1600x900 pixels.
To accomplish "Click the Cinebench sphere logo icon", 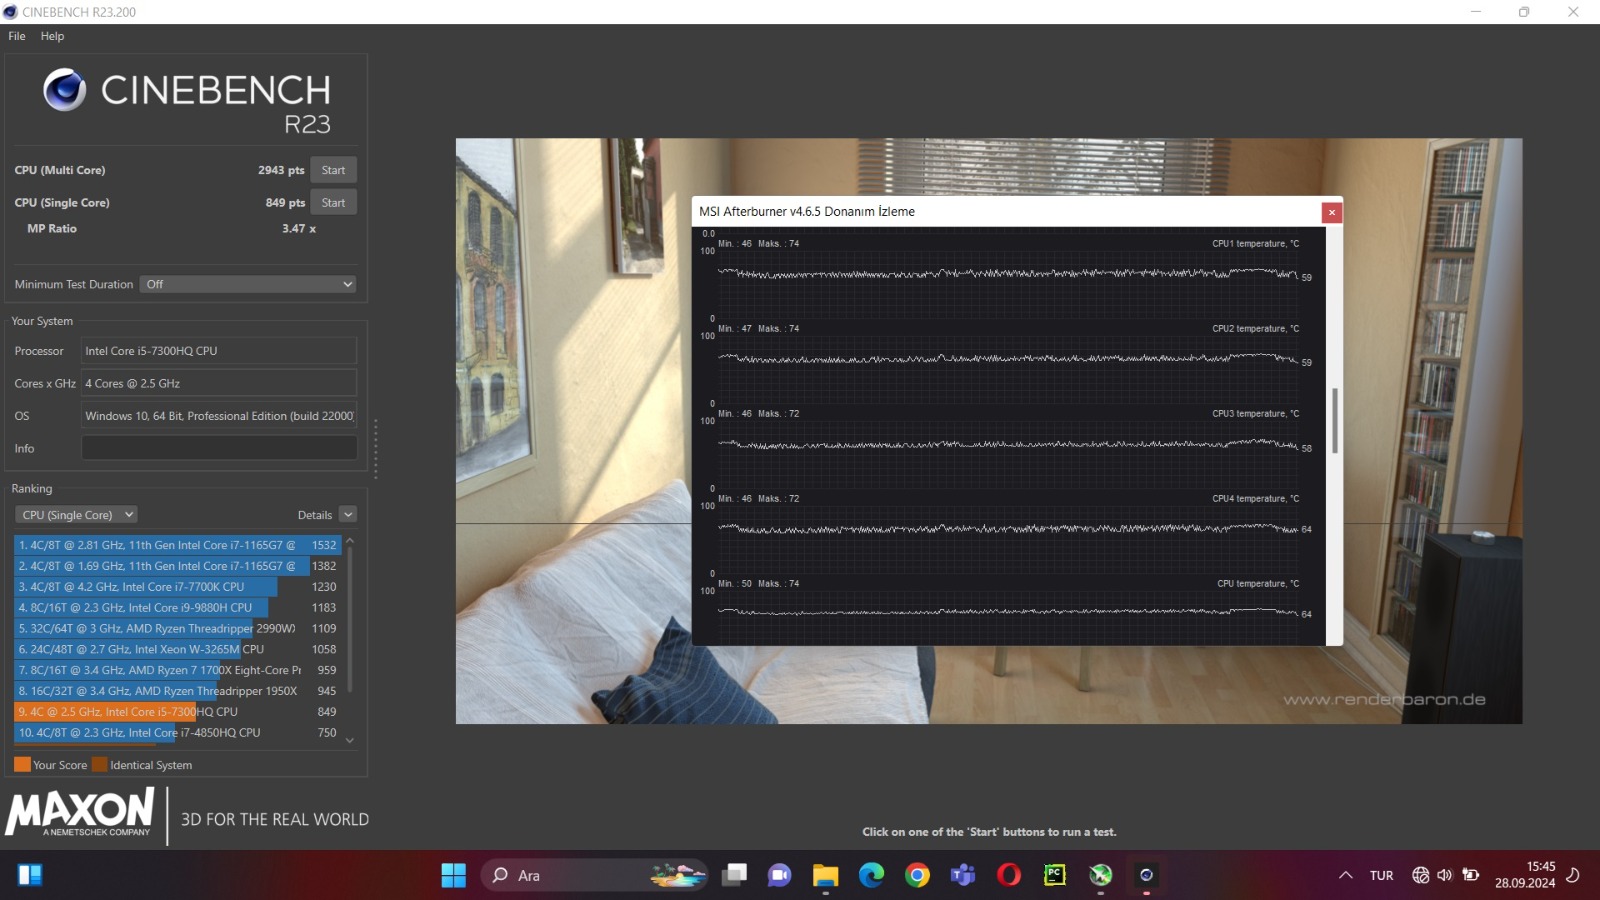I will (65, 90).
